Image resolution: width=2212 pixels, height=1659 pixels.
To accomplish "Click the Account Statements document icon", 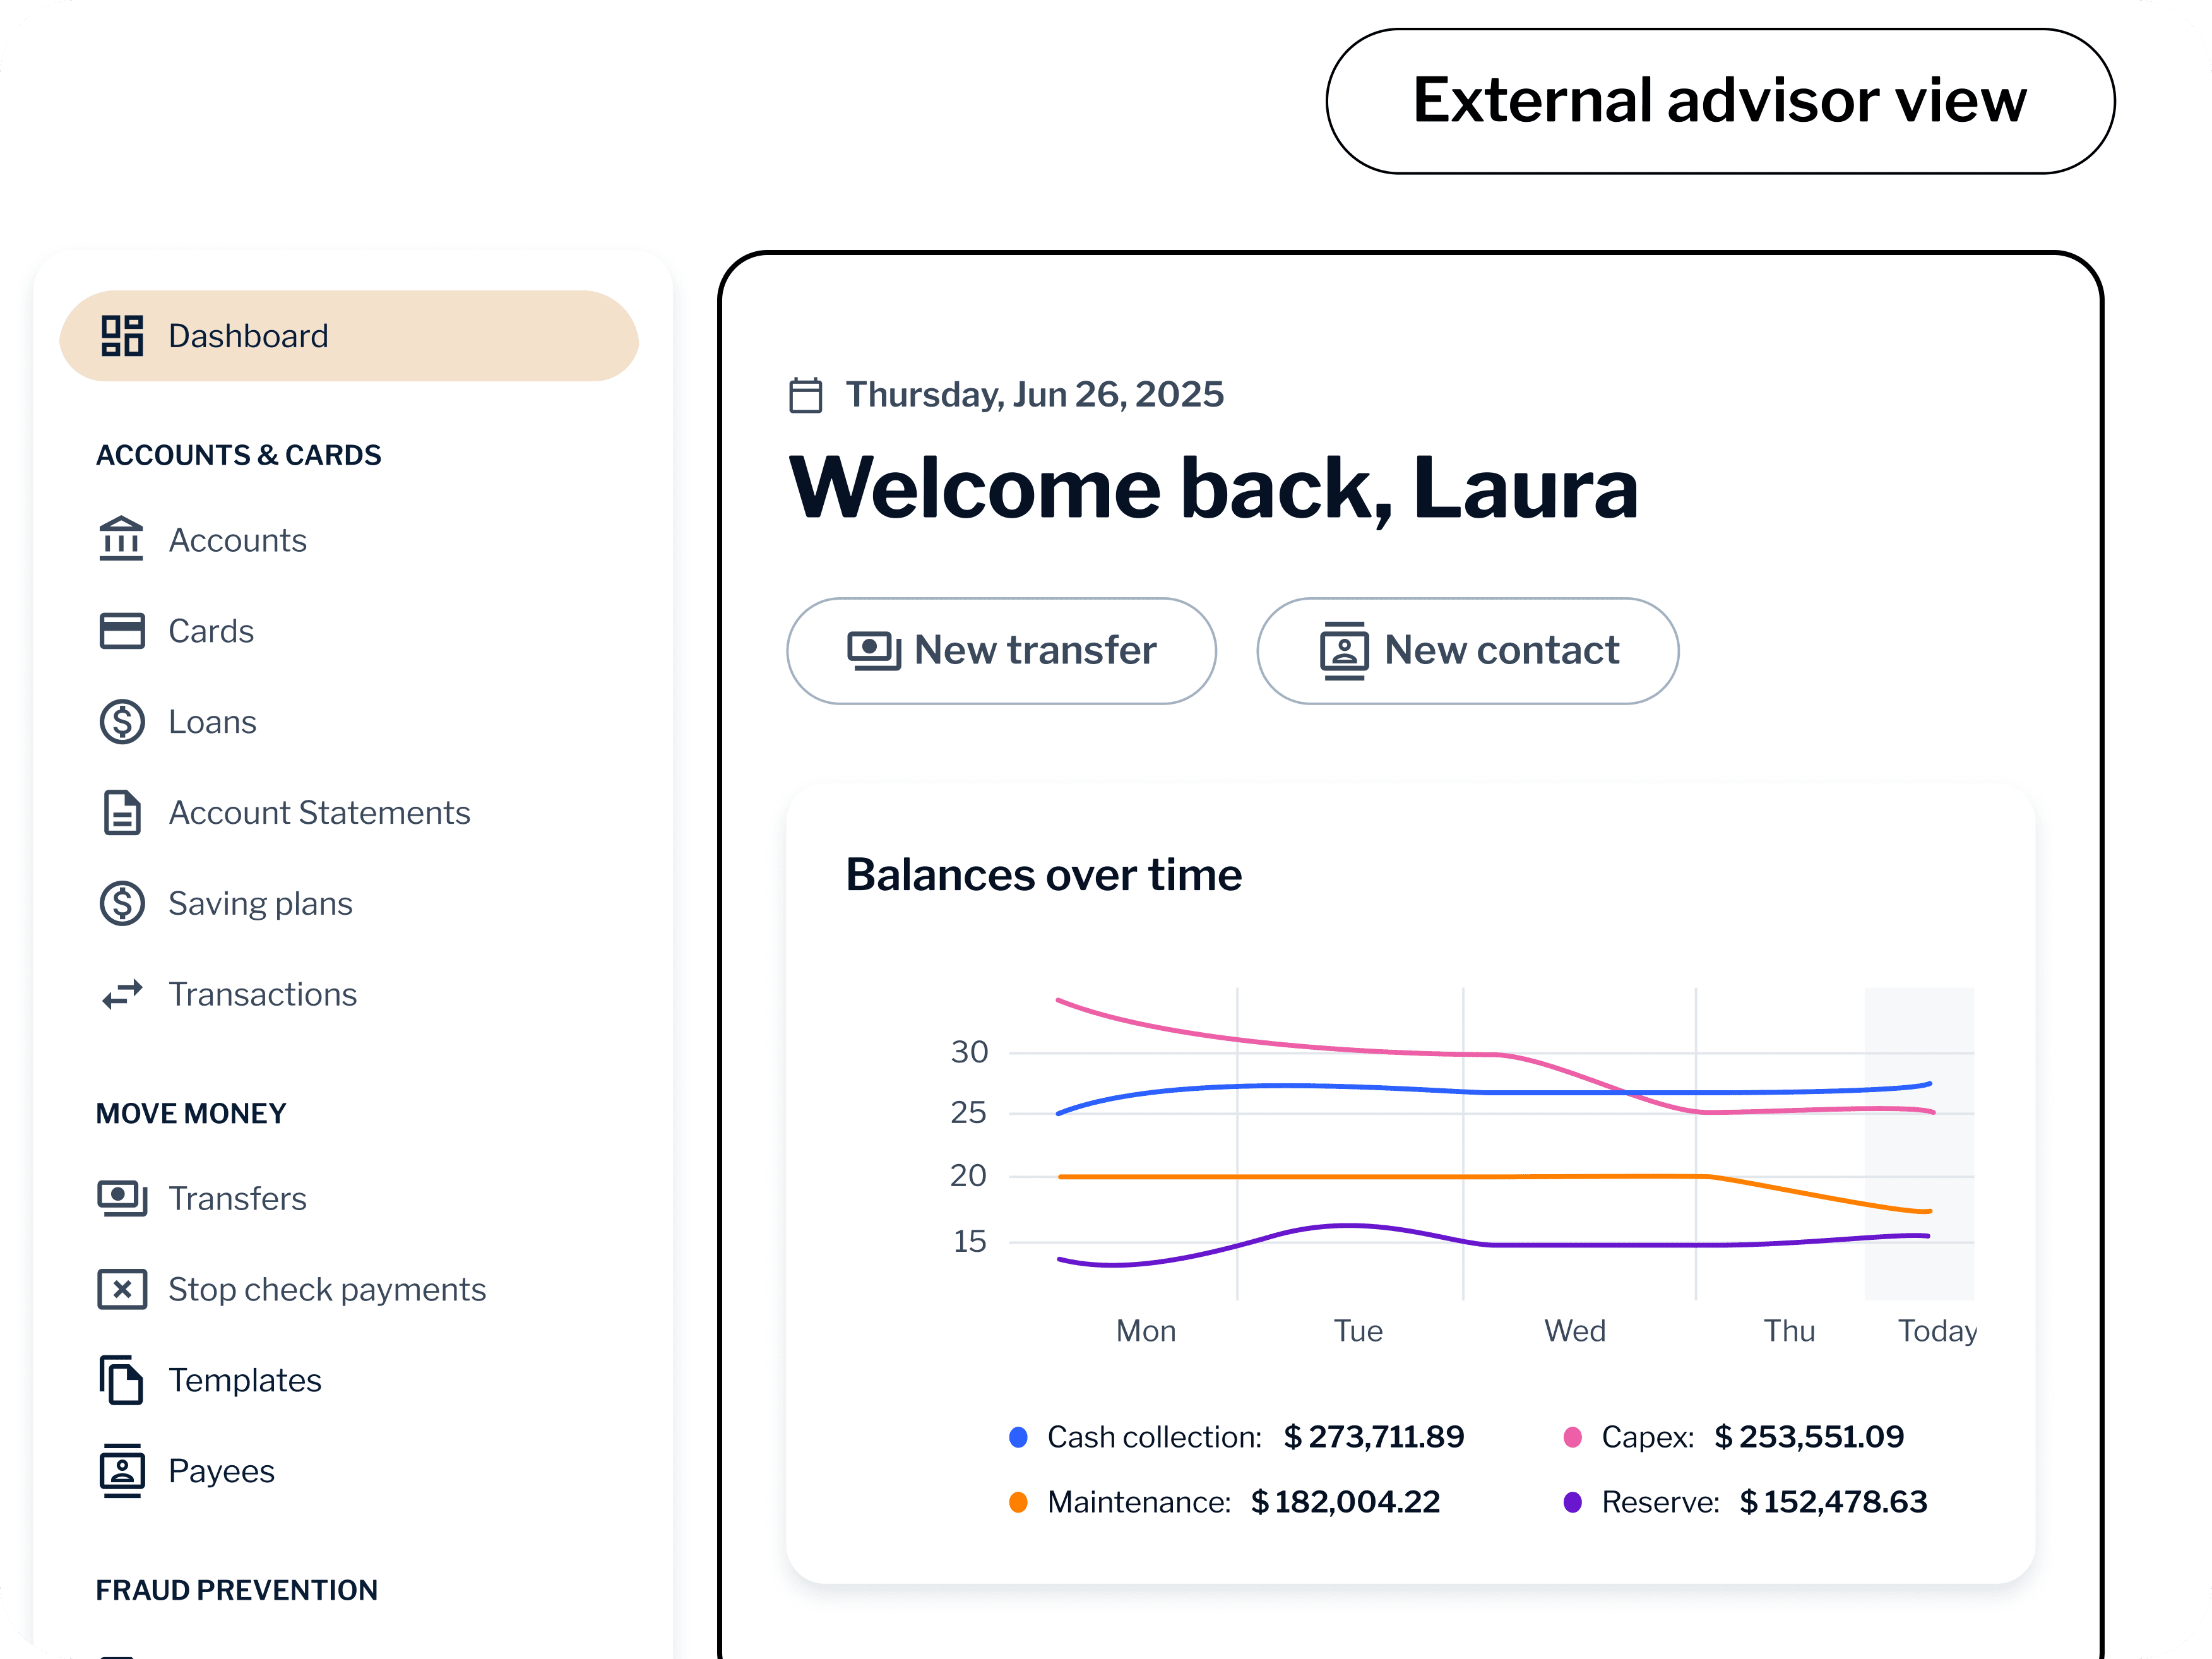I will point(121,813).
